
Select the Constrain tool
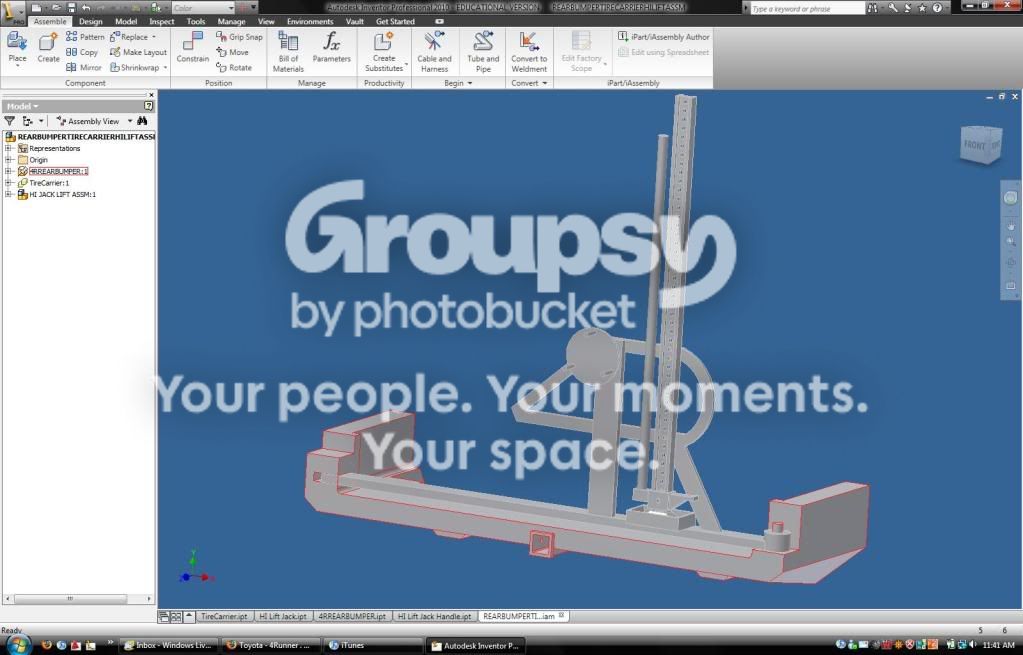(x=192, y=48)
